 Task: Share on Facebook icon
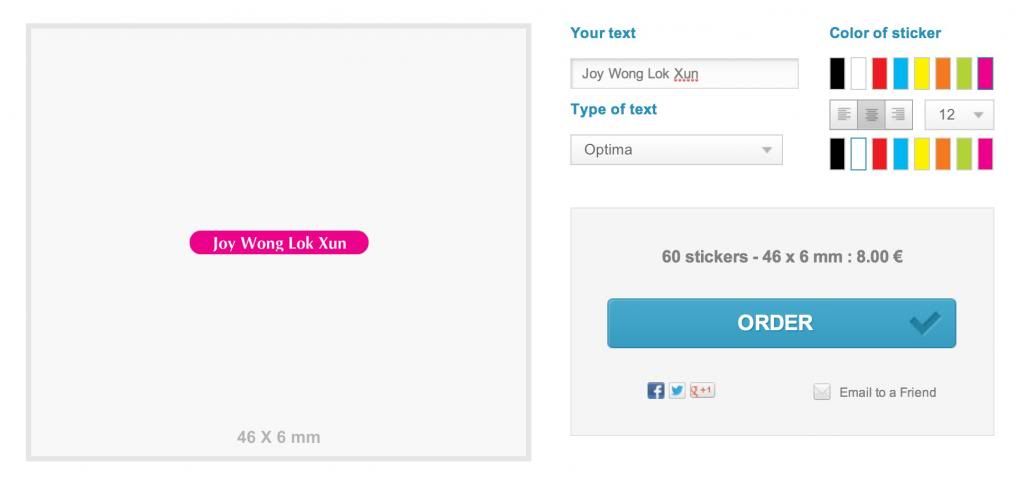[656, 391]
